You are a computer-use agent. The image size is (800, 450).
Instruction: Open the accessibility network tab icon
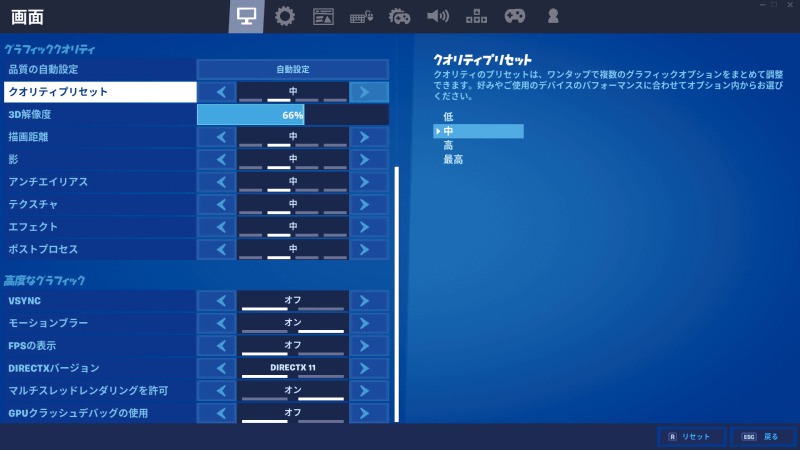(476, 16)
